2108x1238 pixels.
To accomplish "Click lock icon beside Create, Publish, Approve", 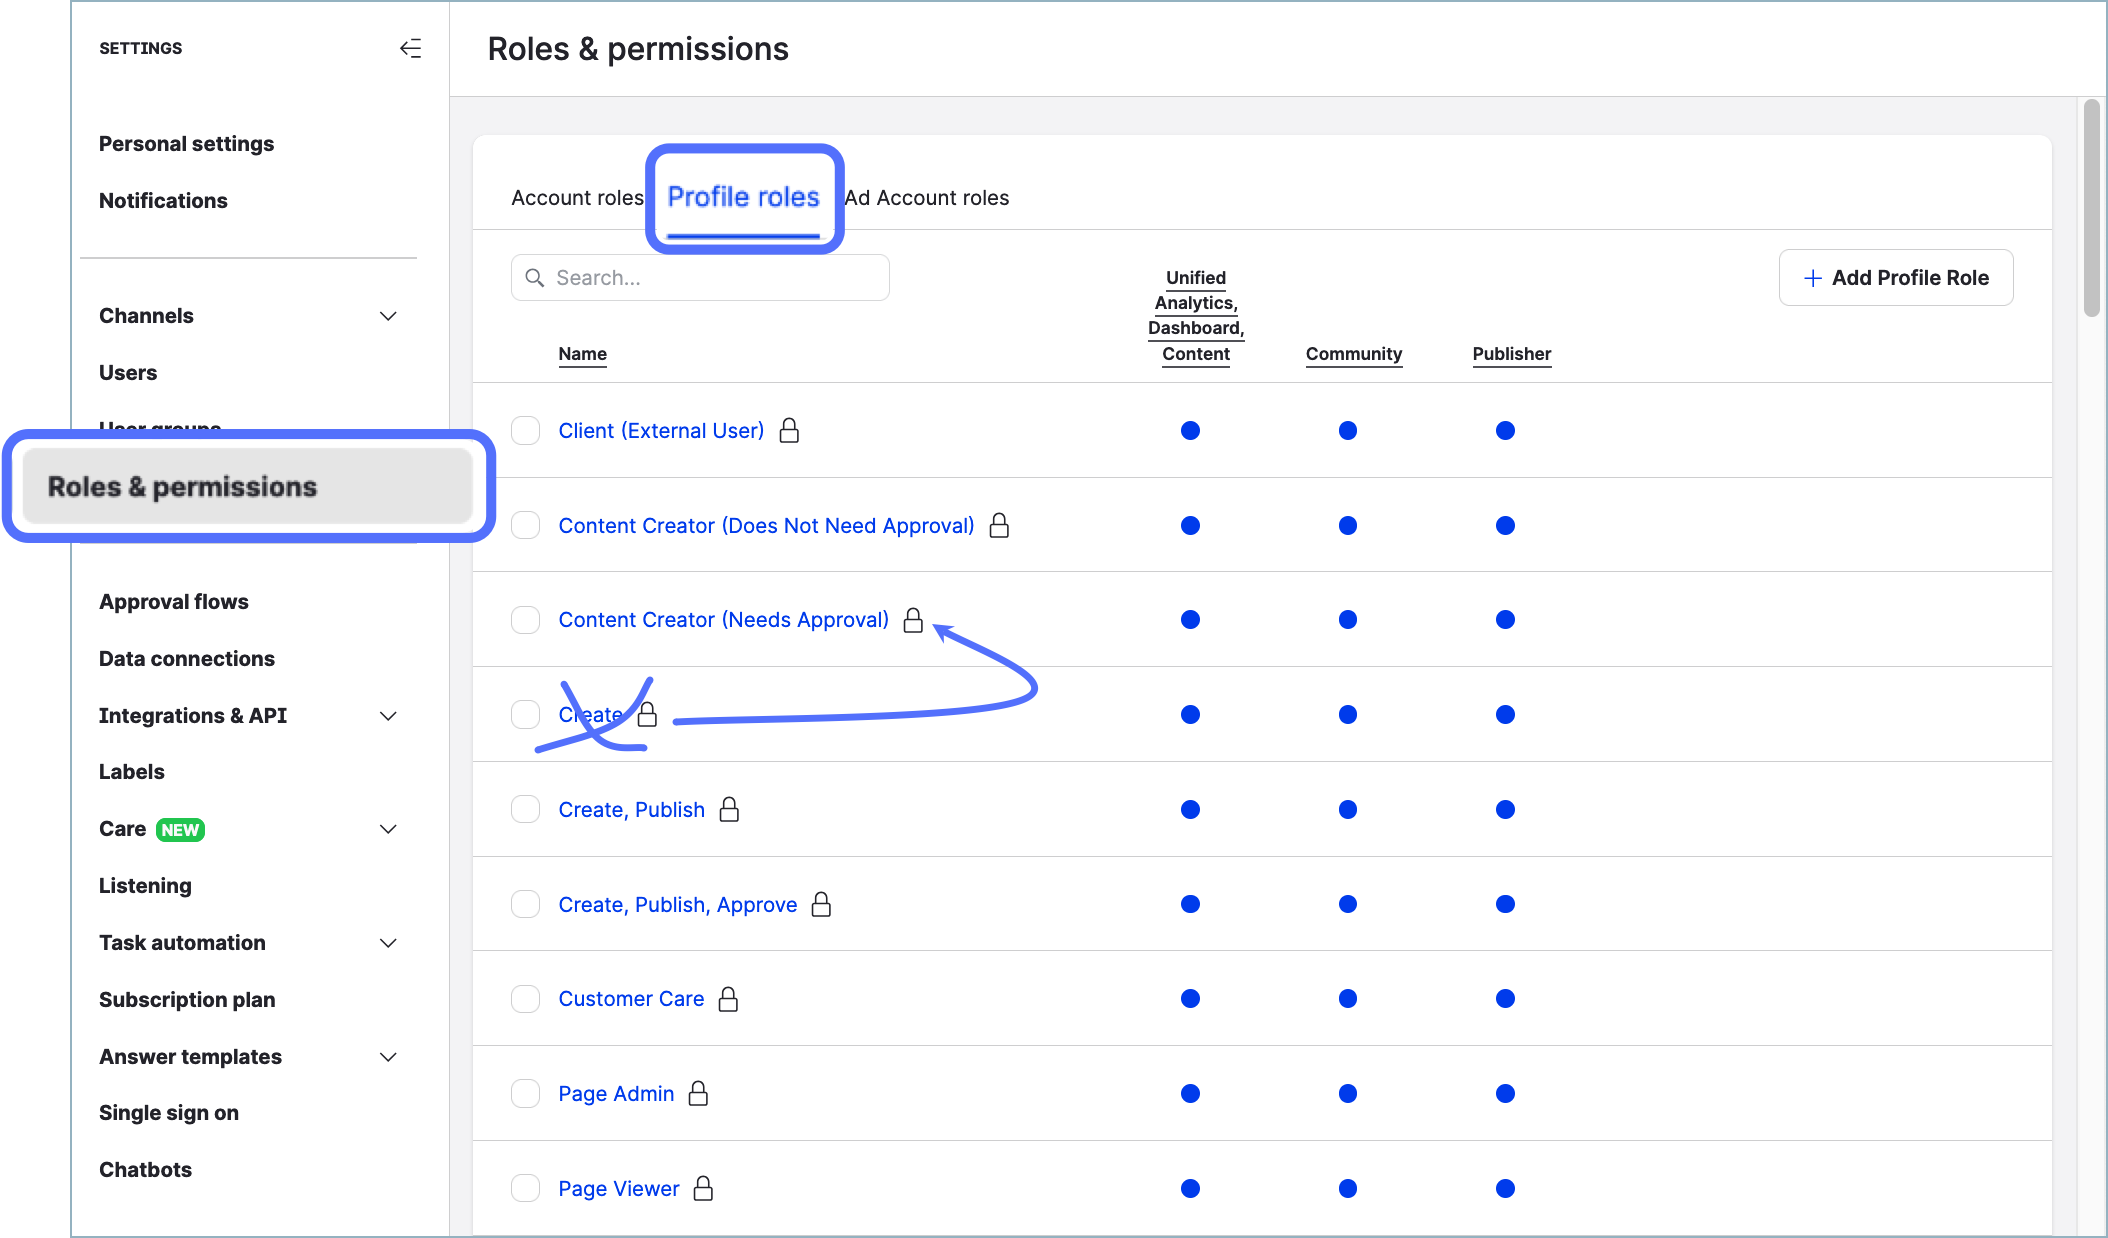I will [x=821, y=904].
